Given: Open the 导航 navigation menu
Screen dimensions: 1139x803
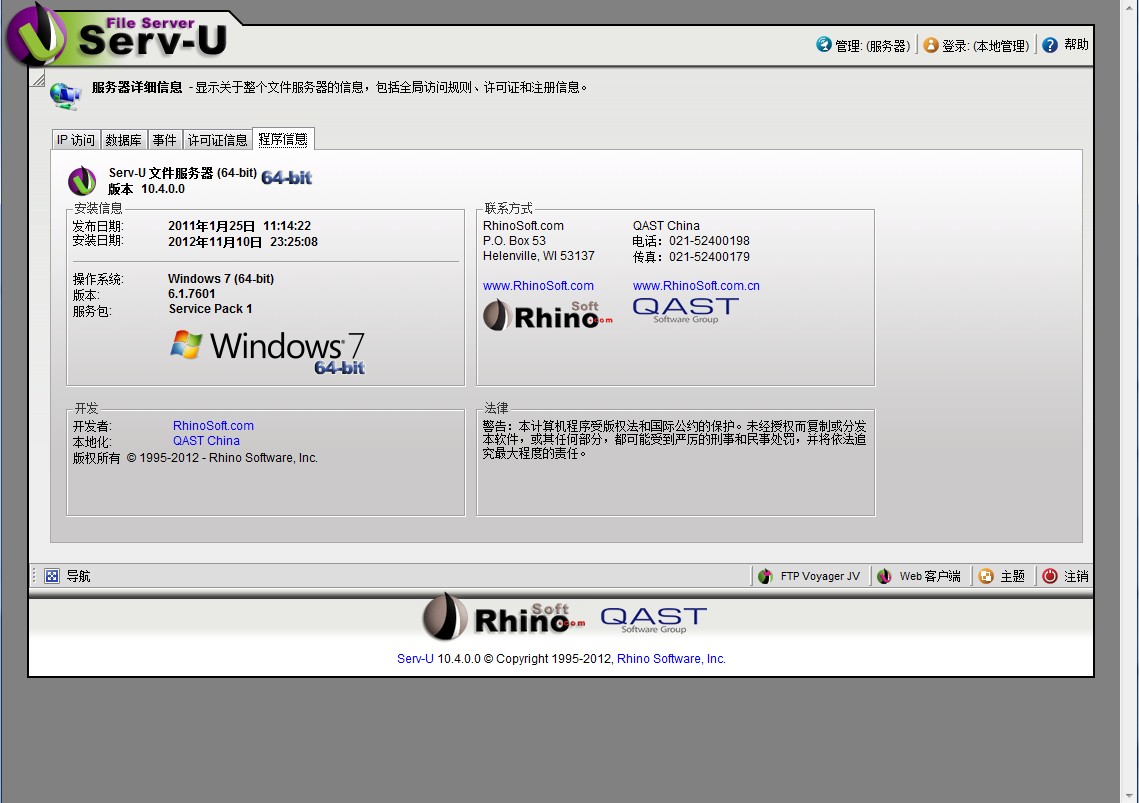Looking at the screenshot, I should click(x=67, y=576).
